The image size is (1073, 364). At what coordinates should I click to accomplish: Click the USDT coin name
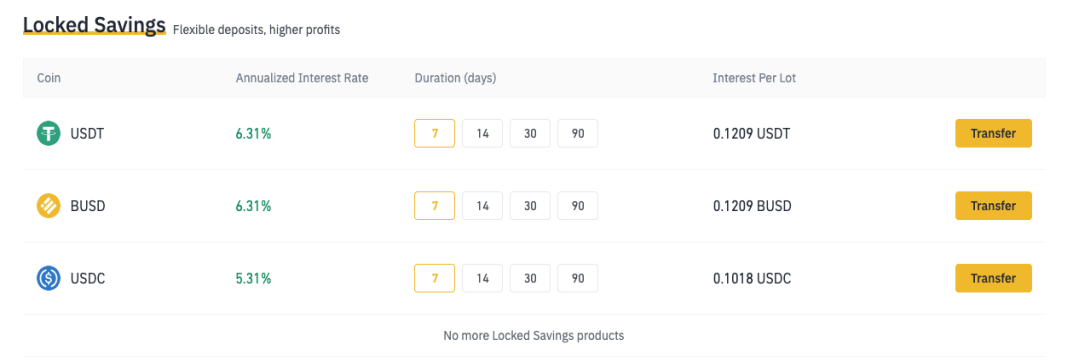point(88,133)
